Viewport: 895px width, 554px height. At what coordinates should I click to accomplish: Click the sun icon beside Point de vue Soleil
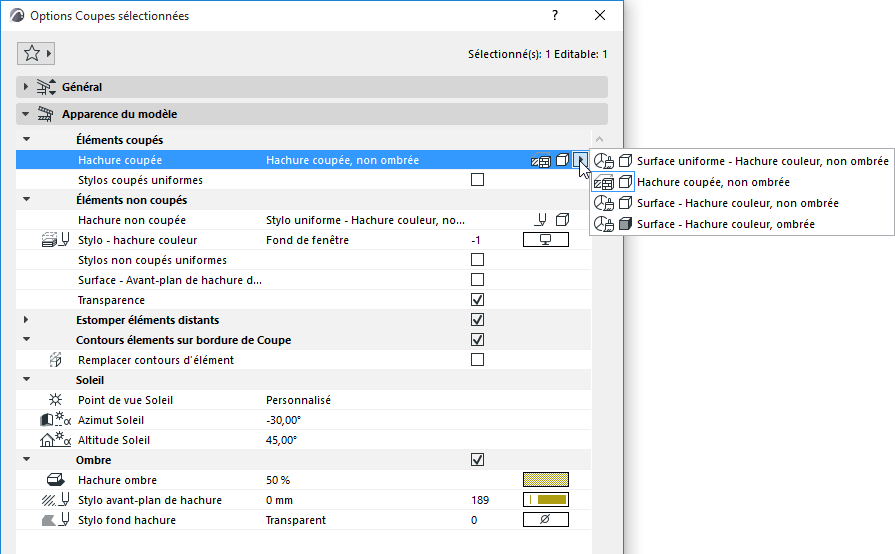point(55,399)
